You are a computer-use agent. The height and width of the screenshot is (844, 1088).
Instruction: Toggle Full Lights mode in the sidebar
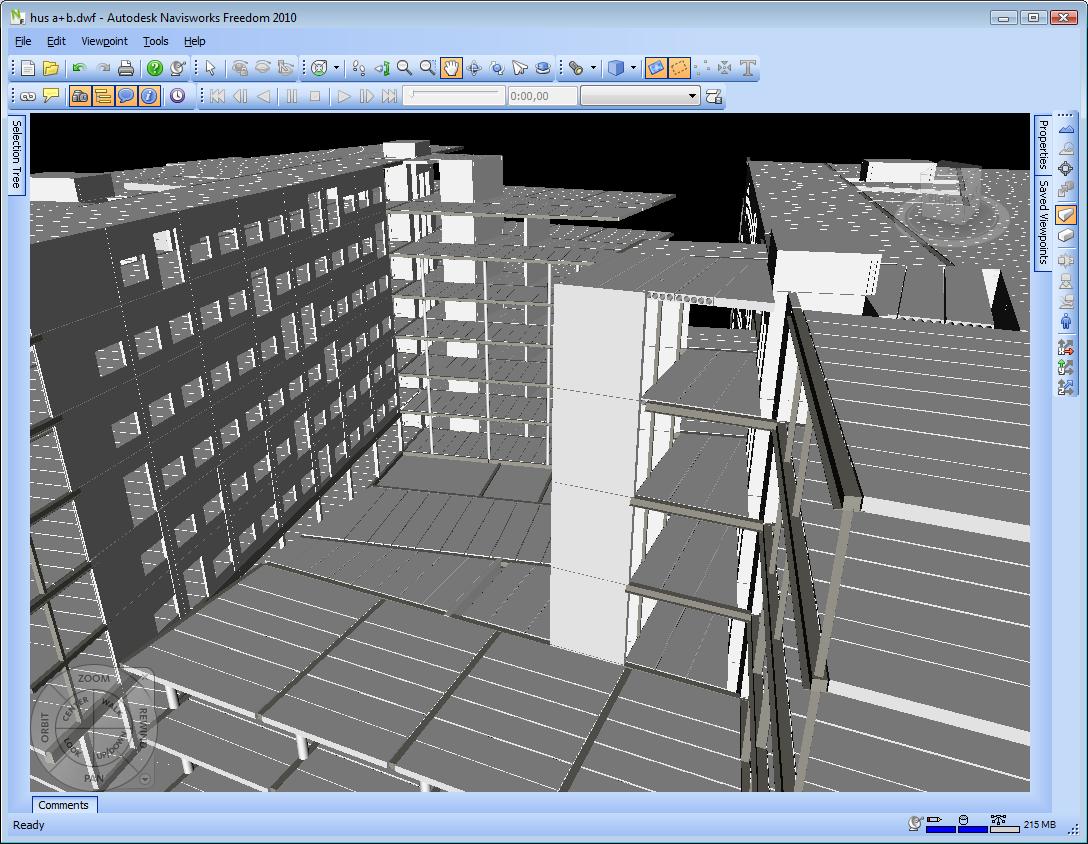(1065, 257)
